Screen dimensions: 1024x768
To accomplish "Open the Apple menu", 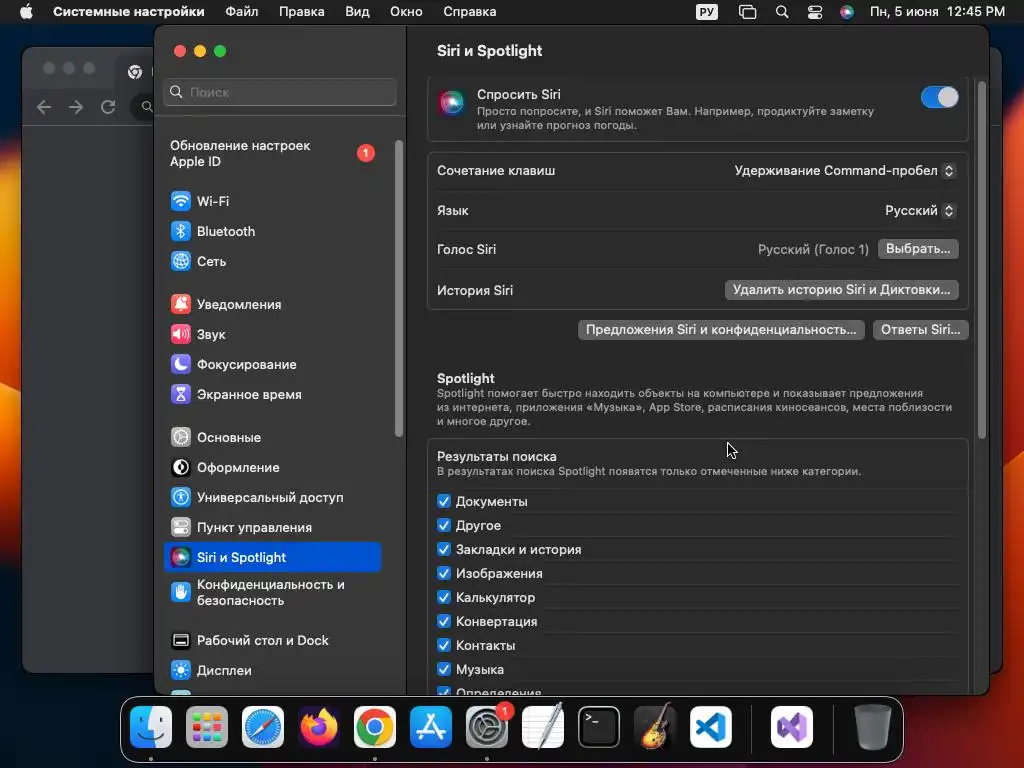I will pyautogui.click(x=26, y=12).
